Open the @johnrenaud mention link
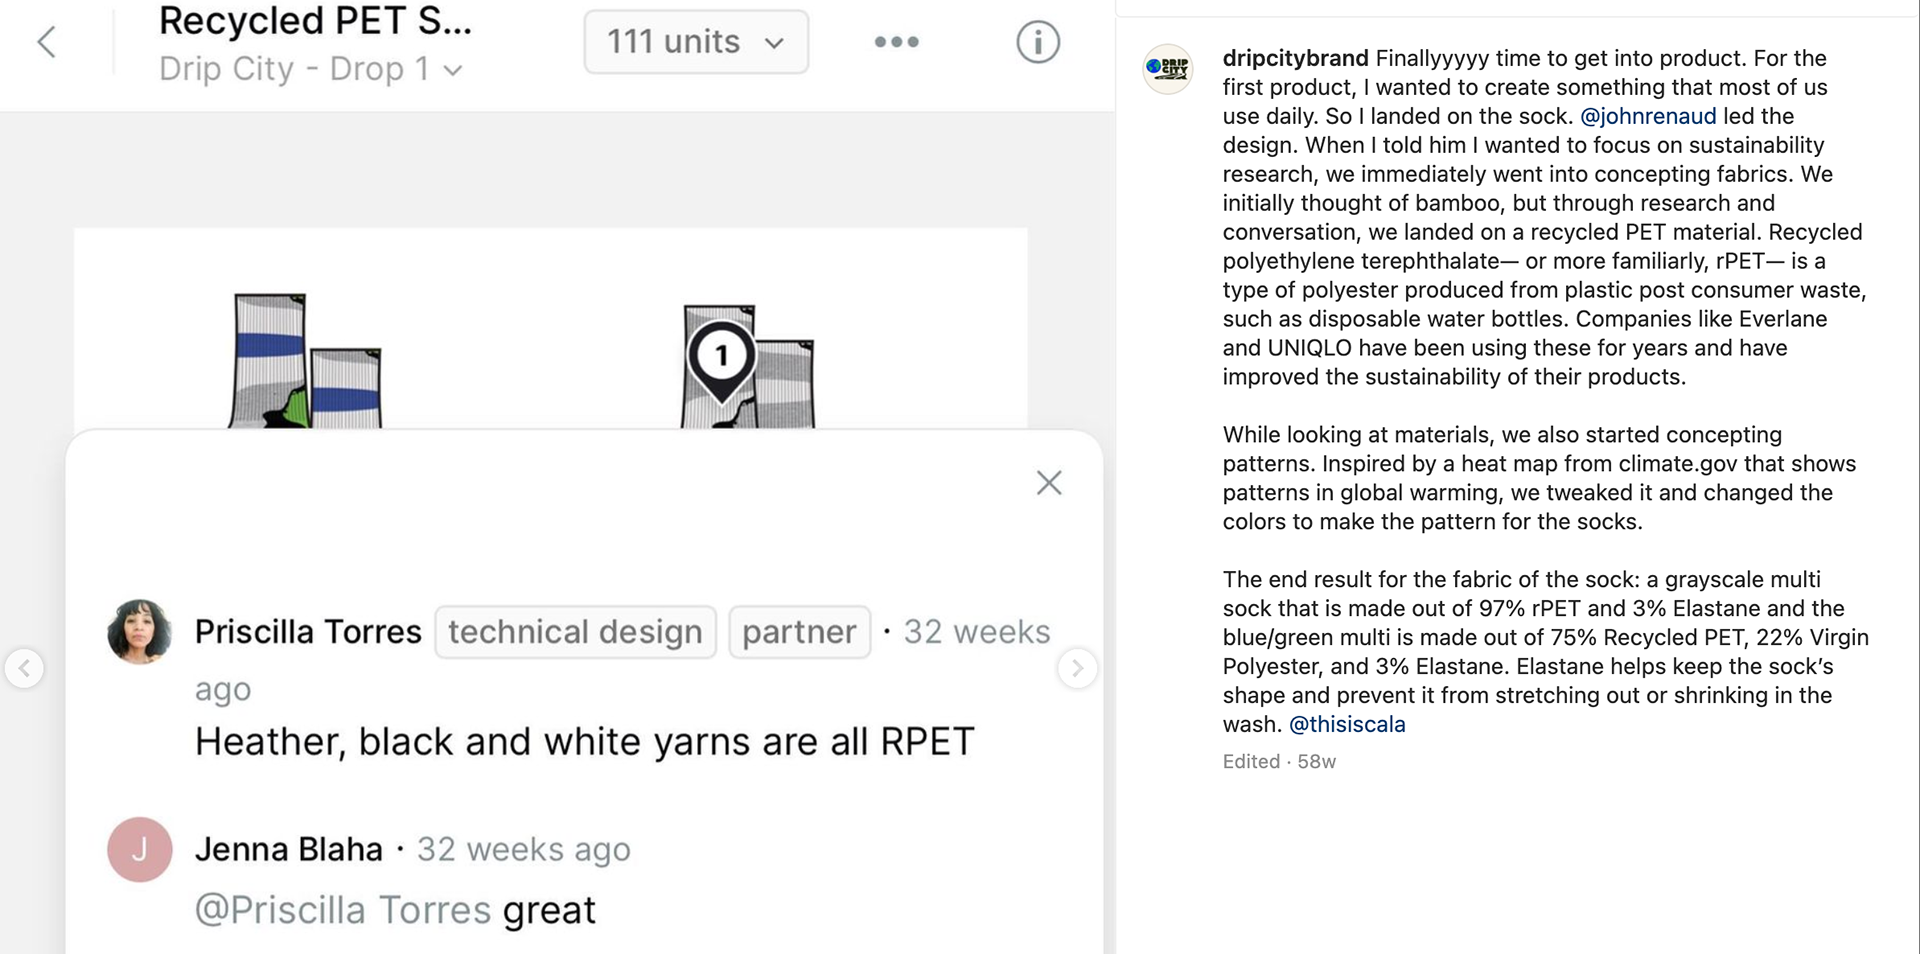Screen dimensions: 1920x954 tap(1647, 116)
